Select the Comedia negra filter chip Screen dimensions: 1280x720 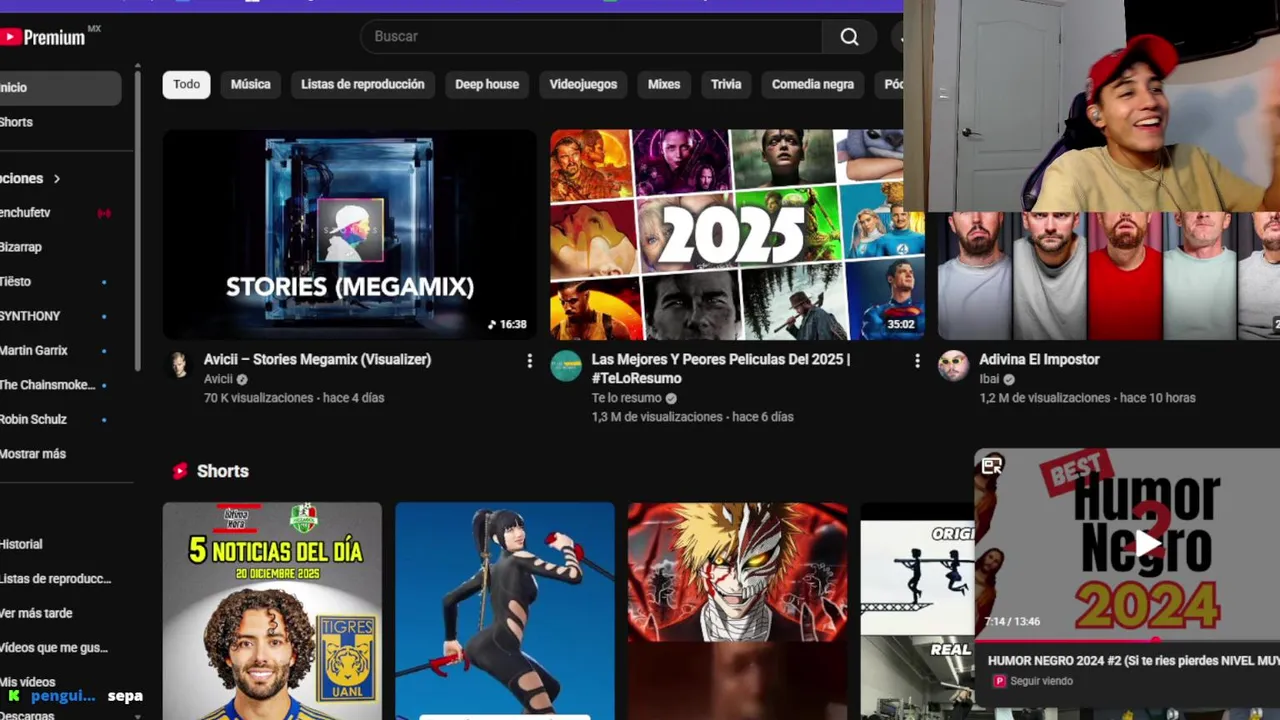813,85
